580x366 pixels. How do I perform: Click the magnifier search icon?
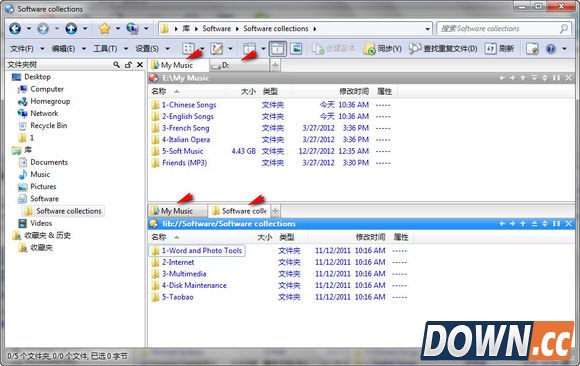pos(564,28)
